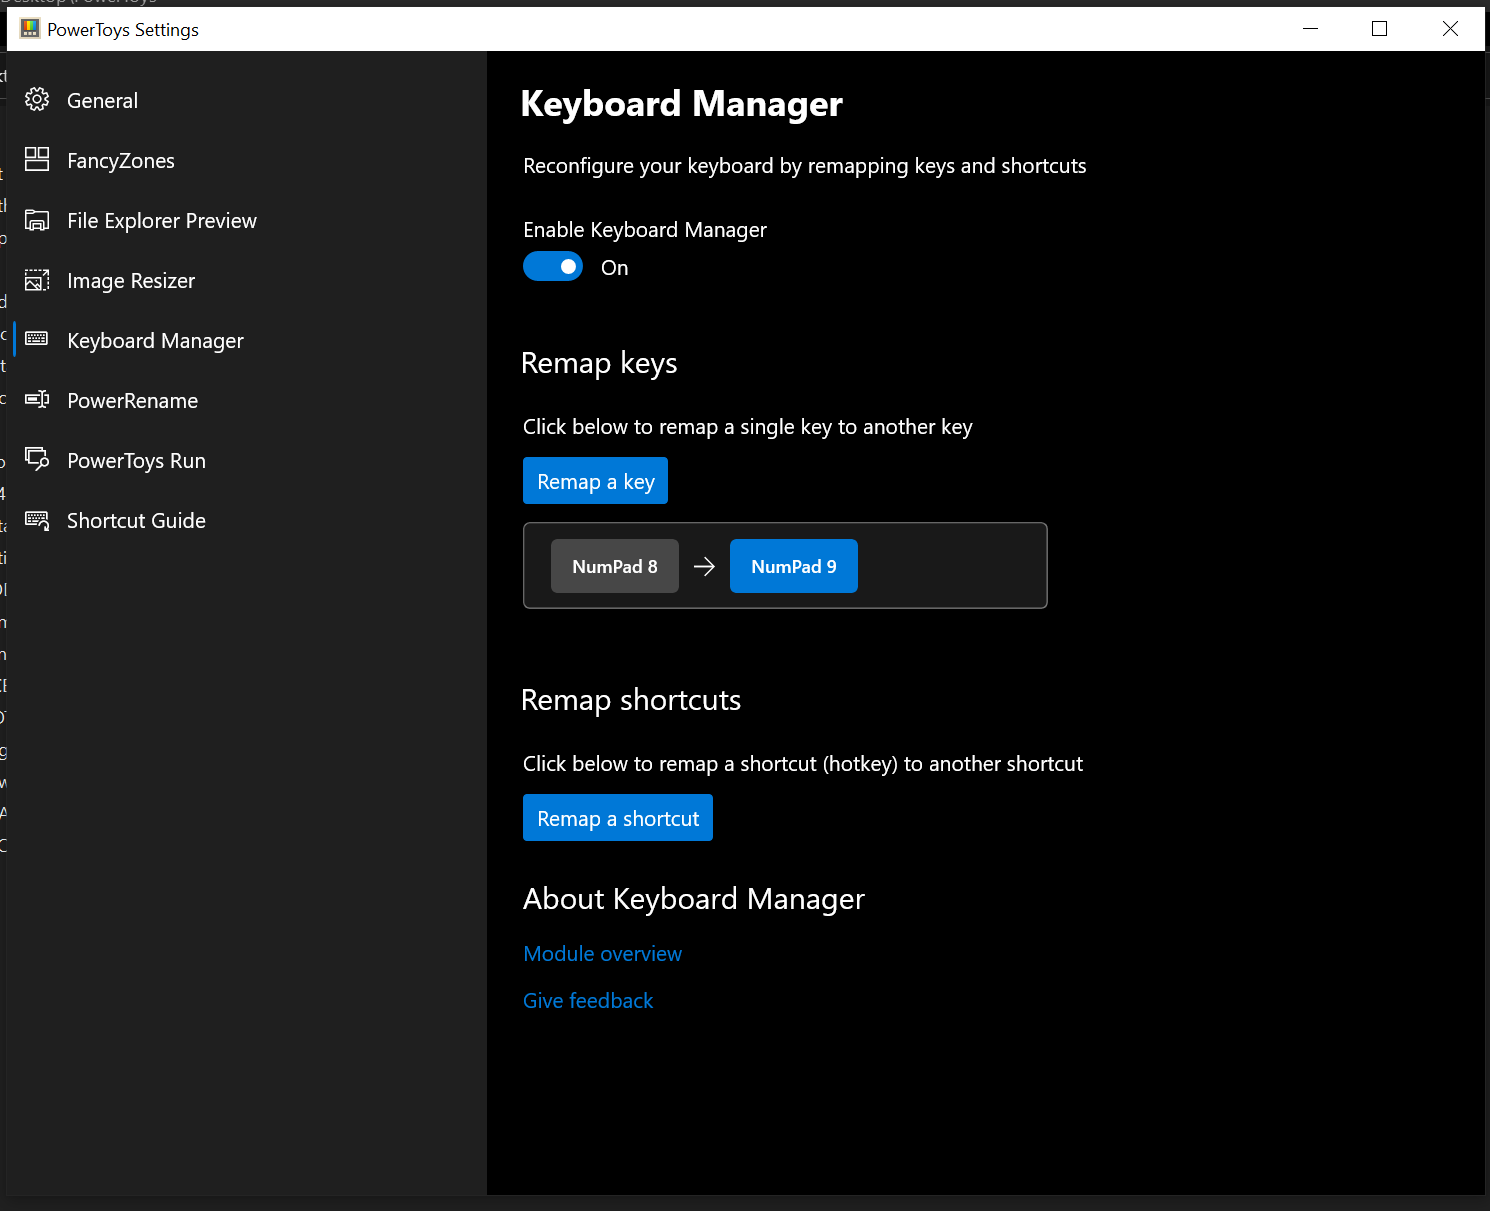Screen dimensions: 1490x1211
Task: Open the NumPad 8 source key selector
Action: pyautogui.click(x=614, y=566)
